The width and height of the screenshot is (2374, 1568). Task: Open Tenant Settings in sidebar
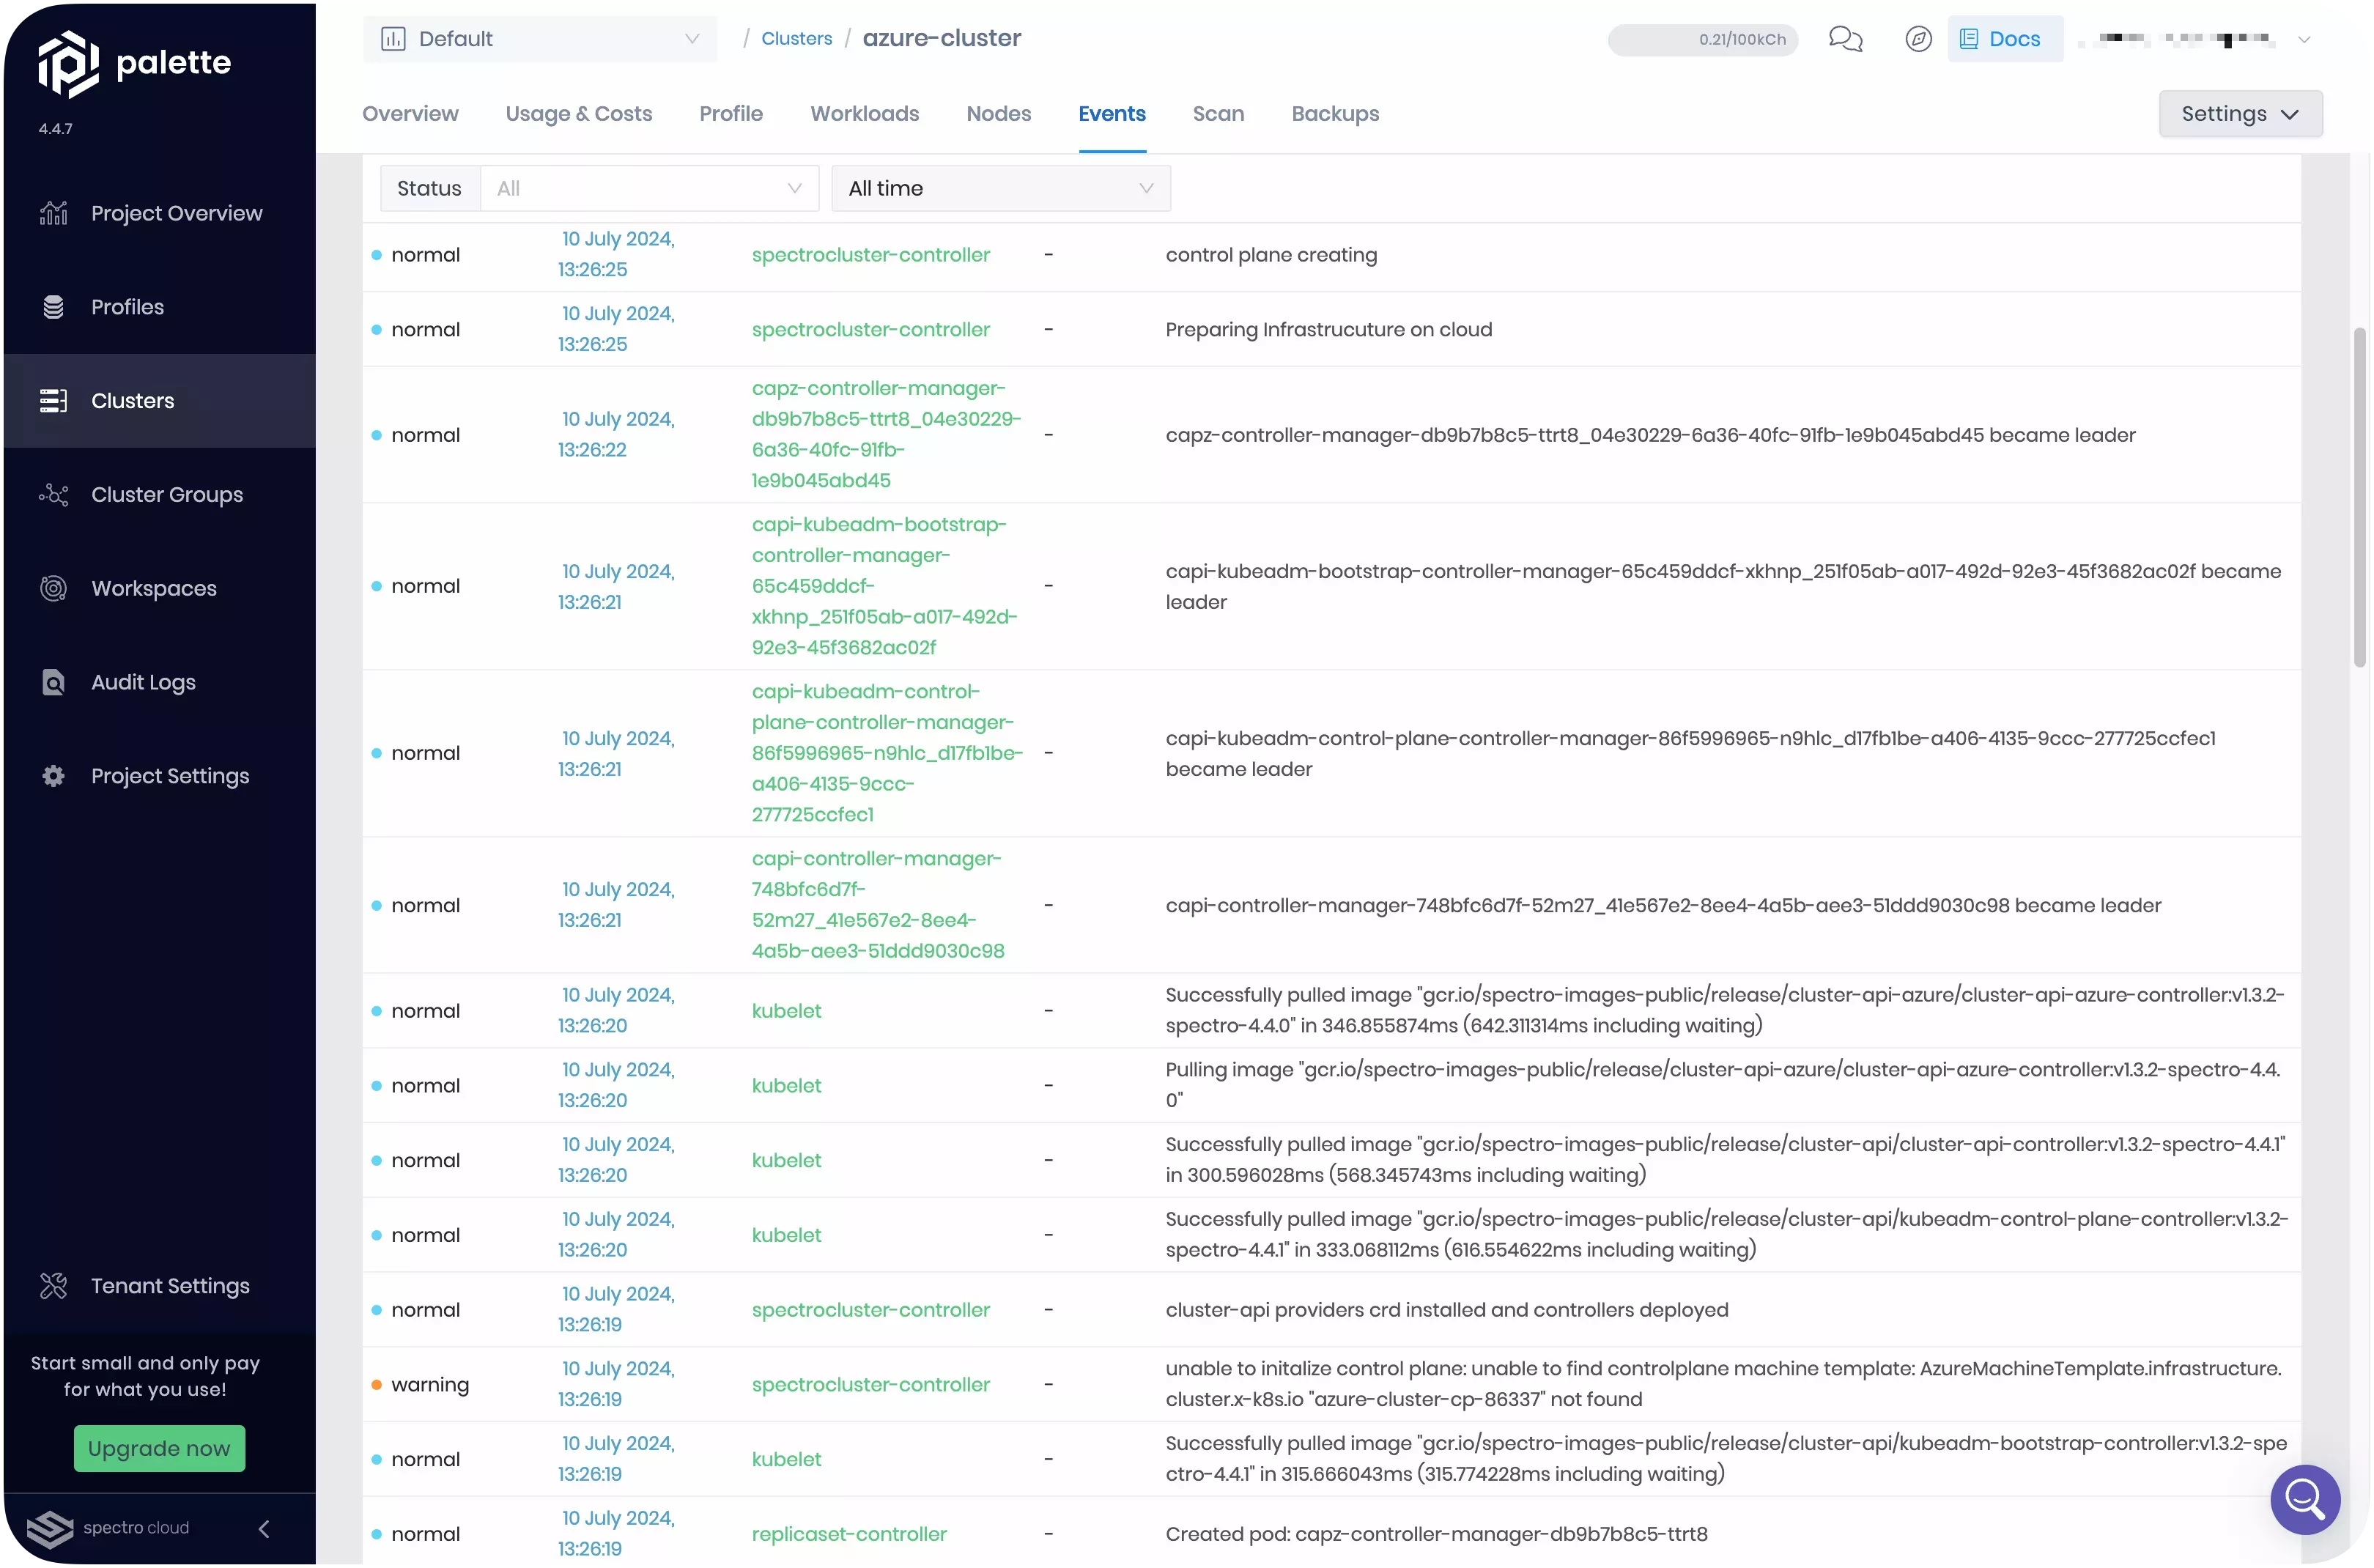point(160,1286)
